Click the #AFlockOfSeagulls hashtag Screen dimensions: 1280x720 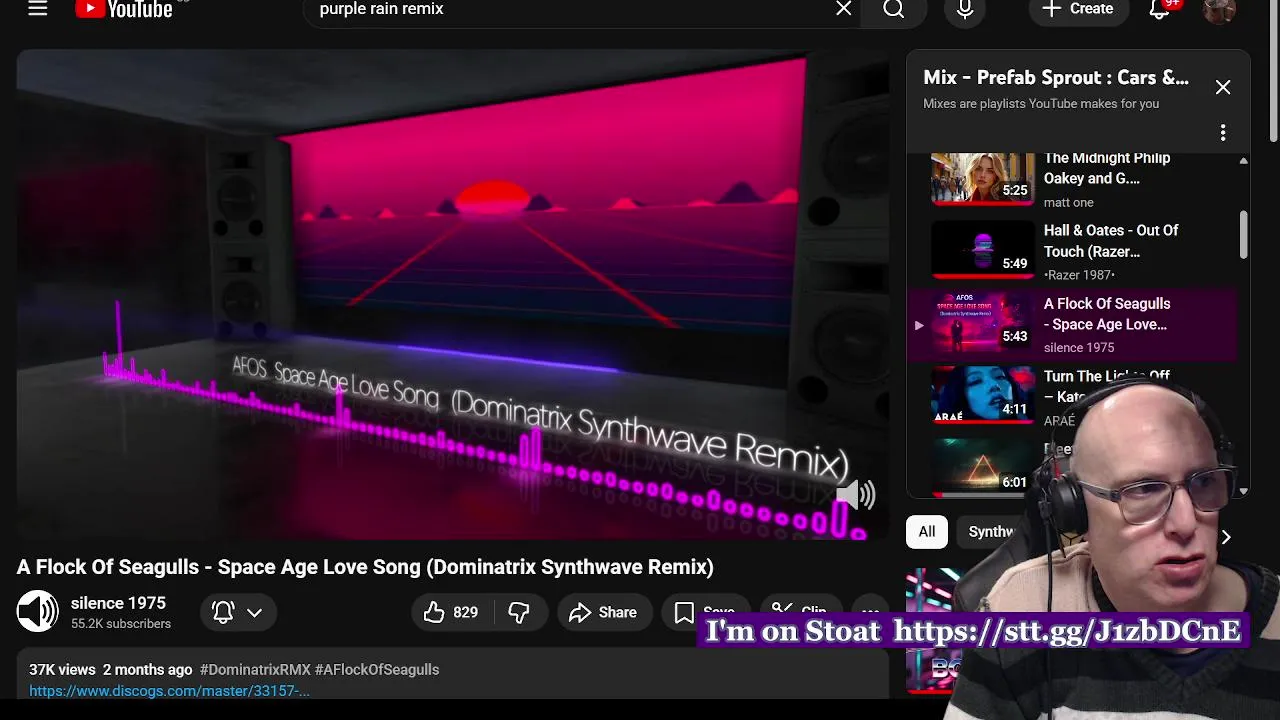377,670
